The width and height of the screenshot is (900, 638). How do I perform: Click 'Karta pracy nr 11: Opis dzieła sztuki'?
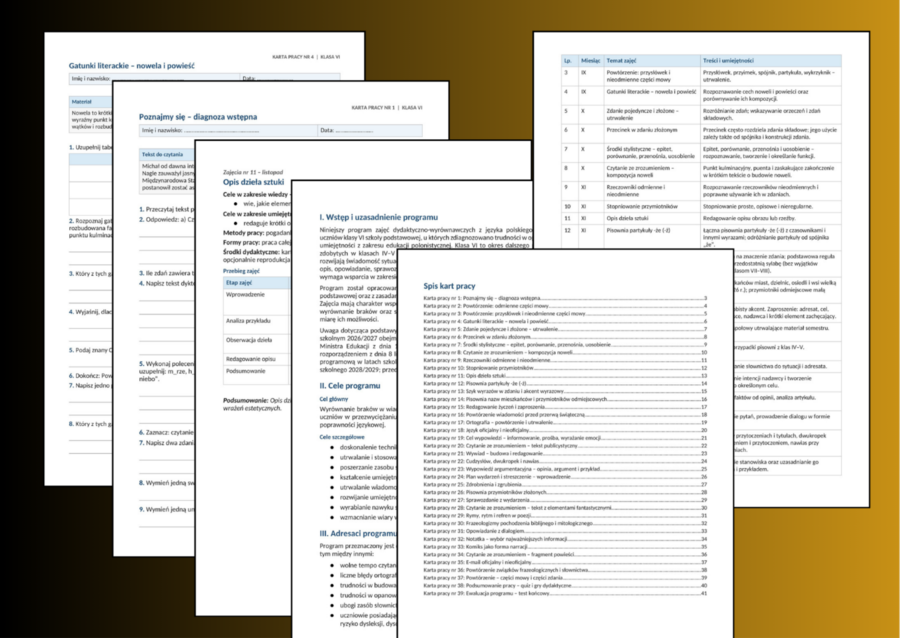pyautogui.click(x=565, y=376)
